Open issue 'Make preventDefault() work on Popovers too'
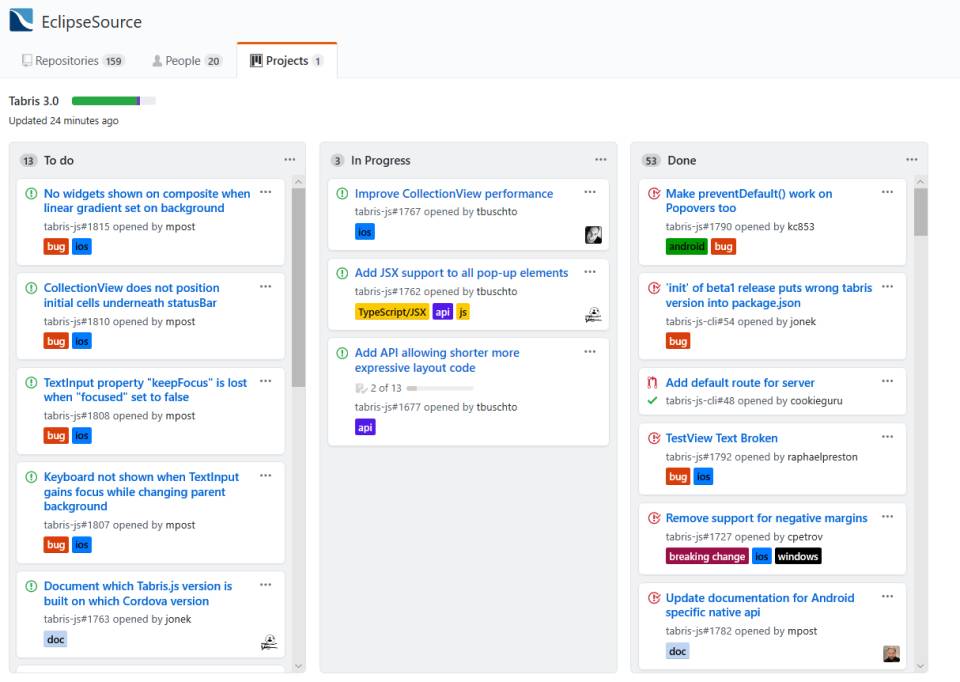 (749, 201)
